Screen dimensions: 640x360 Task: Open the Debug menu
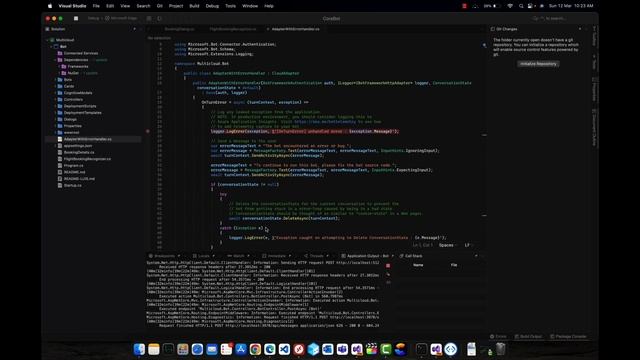pyautogui.click(x=212, y=6)
